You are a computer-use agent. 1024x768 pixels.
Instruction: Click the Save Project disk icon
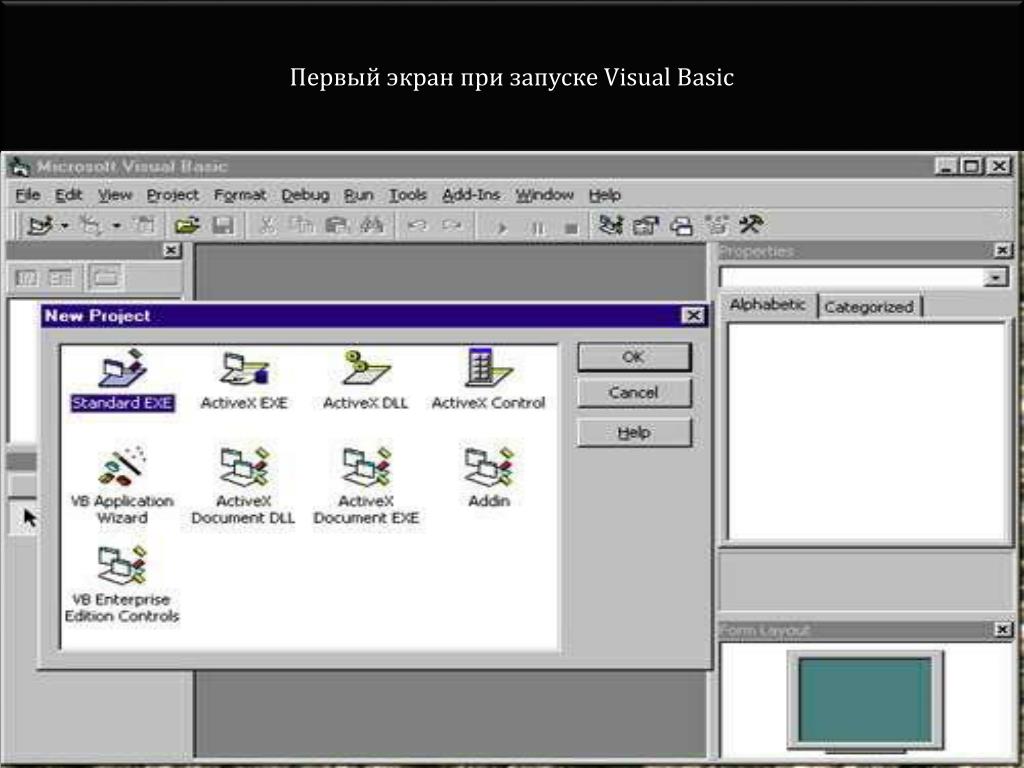coord(223,226)
